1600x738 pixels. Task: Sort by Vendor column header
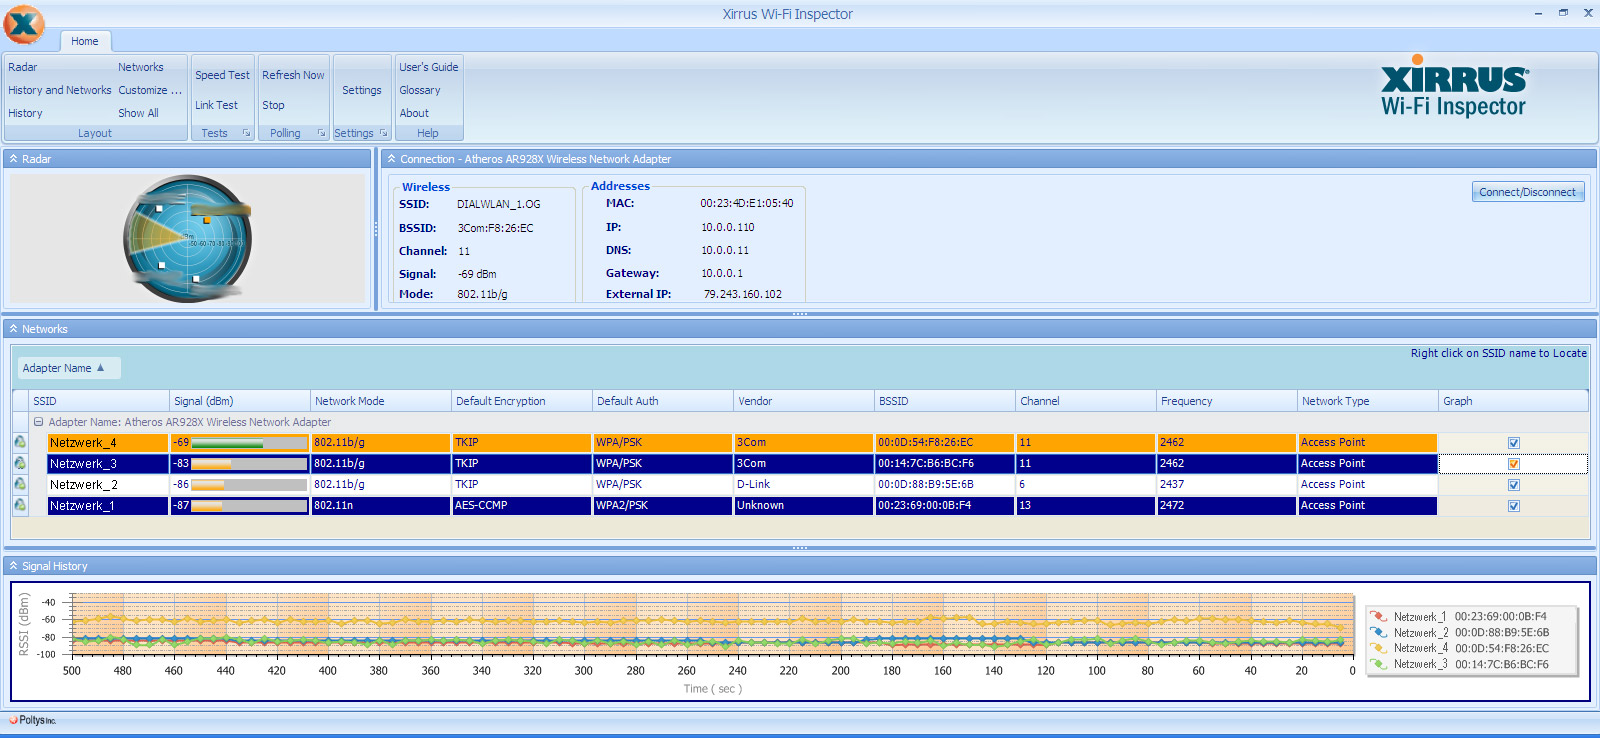804,401
